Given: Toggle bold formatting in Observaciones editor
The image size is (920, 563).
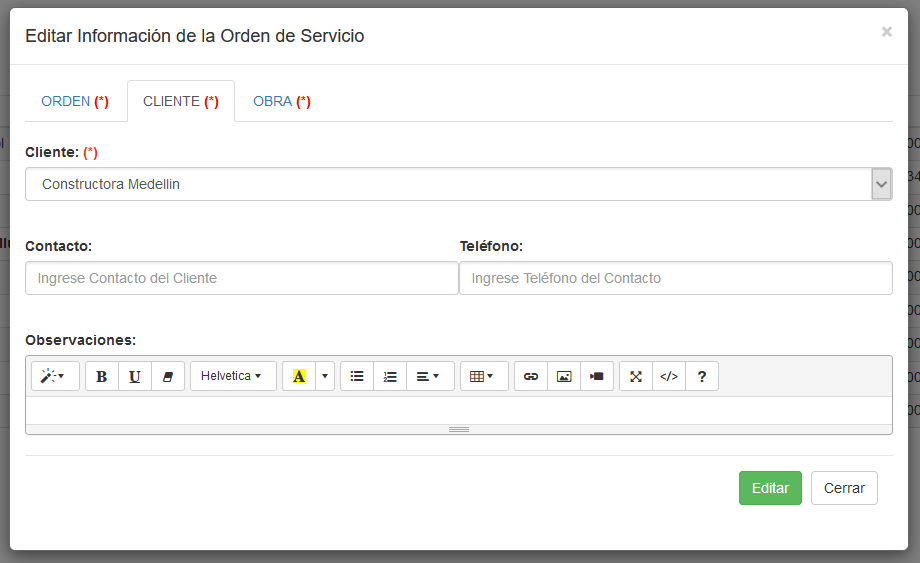Looking at the screenshot, I should point(102,377).
